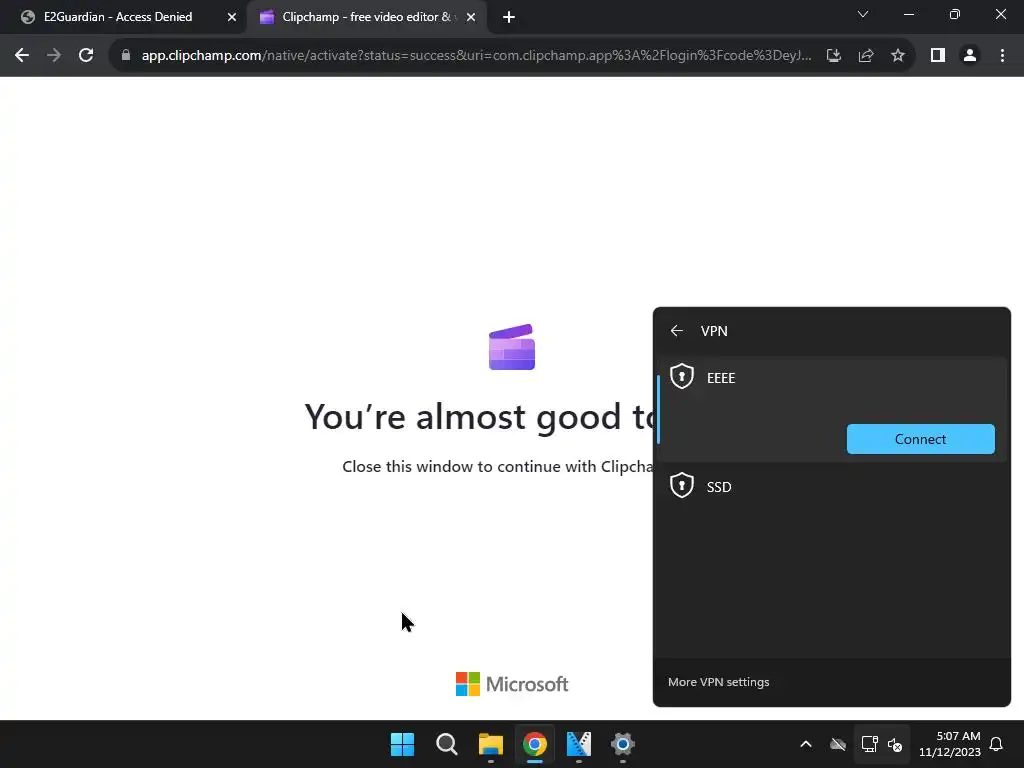This screenshot has width=1024, height=768.
Task: Click the VPN flyout title
Action: (x=714, y=331)
